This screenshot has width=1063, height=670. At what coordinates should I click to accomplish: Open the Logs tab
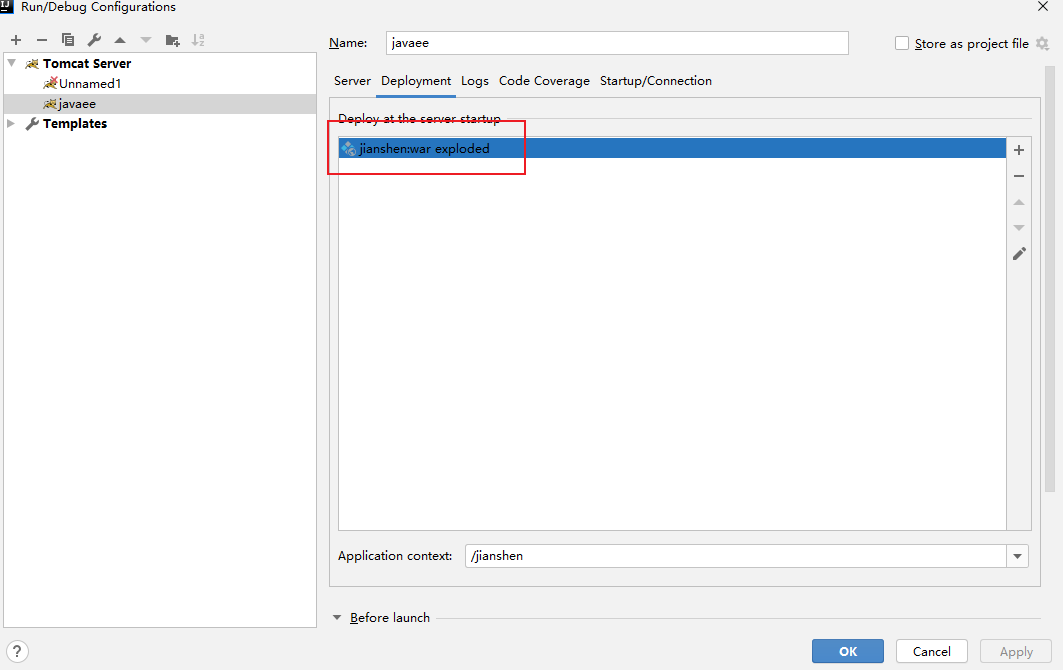[475, 81]
